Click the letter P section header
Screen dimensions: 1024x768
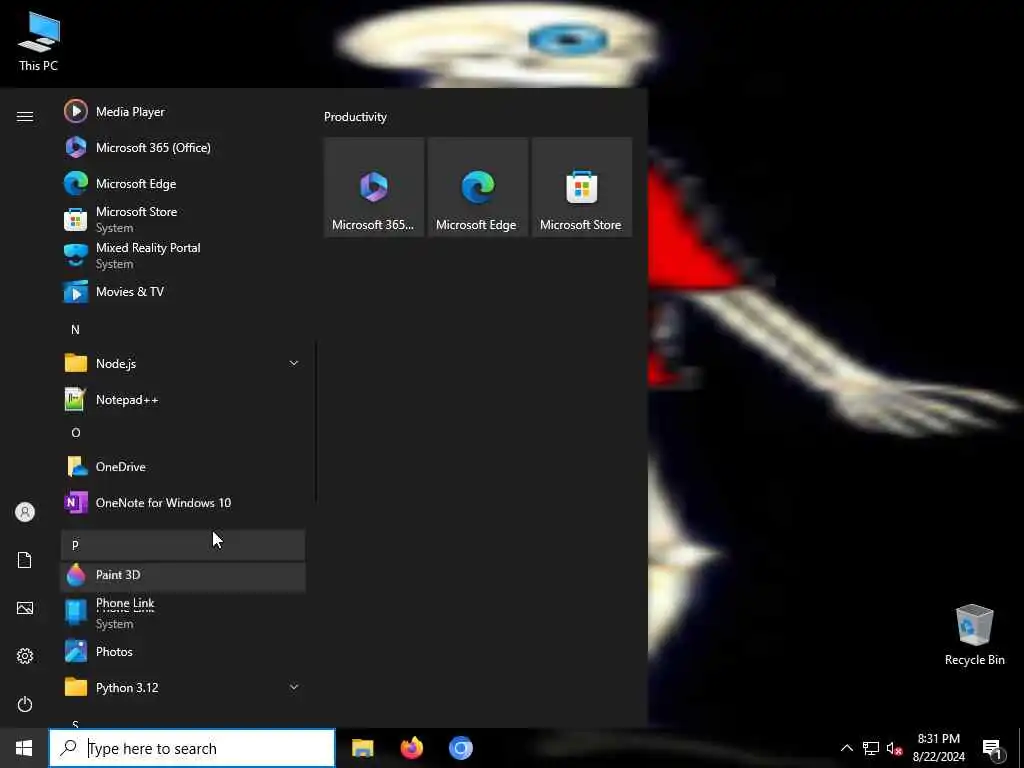(183, 545)
